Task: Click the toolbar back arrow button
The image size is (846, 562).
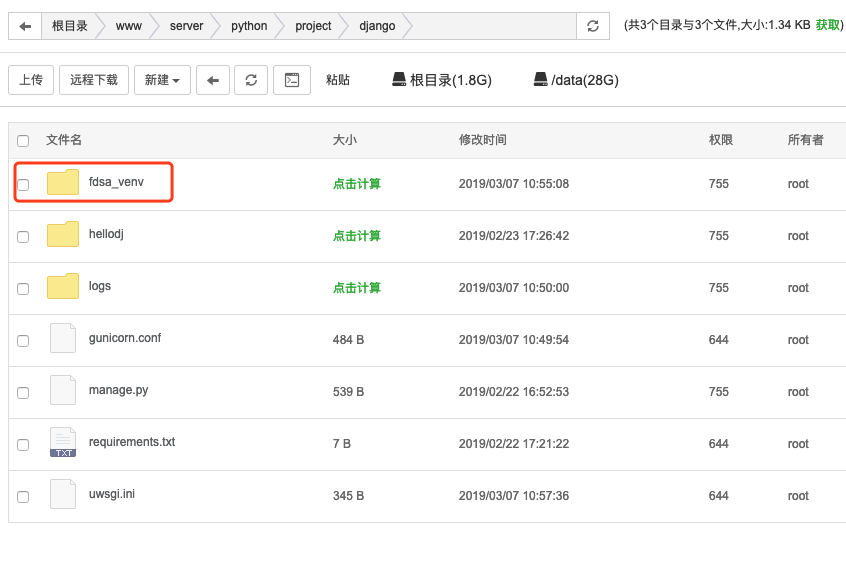Action: pos(213,80)
